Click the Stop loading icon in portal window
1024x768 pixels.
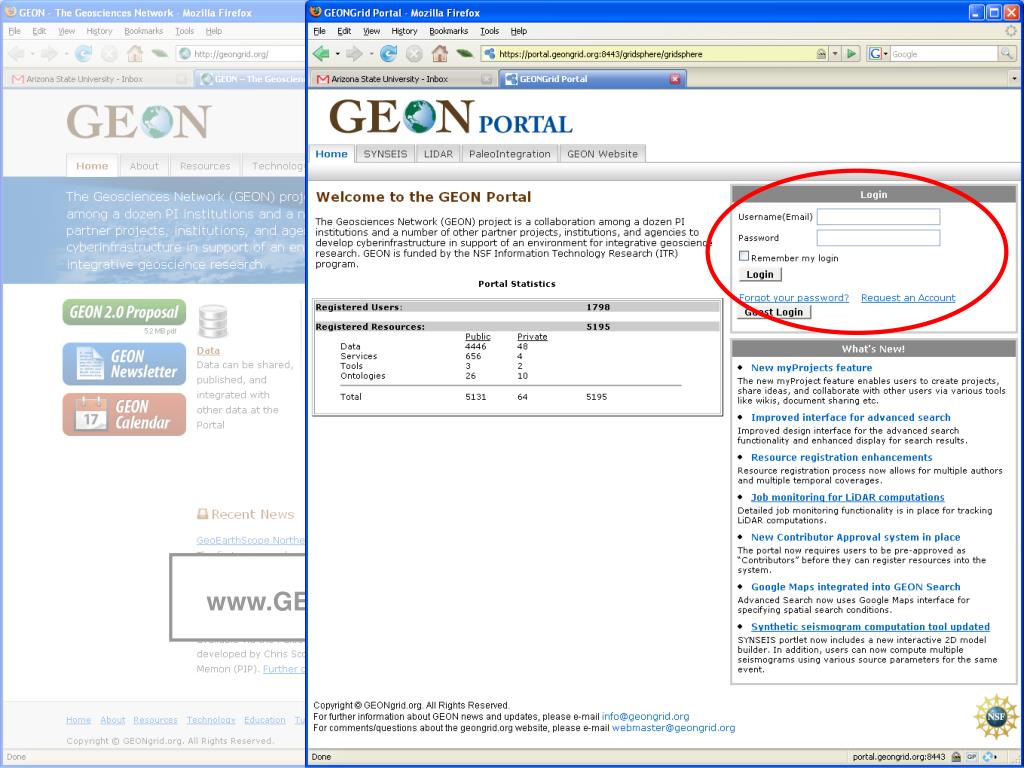(x=413, y=54)
